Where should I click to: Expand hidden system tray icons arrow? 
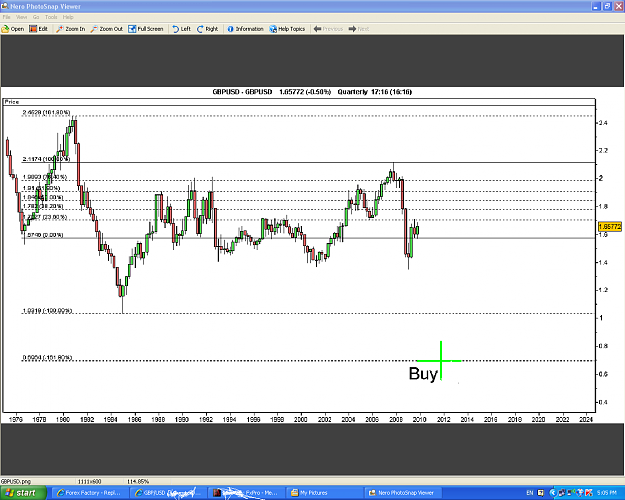(x=553, y=493)
